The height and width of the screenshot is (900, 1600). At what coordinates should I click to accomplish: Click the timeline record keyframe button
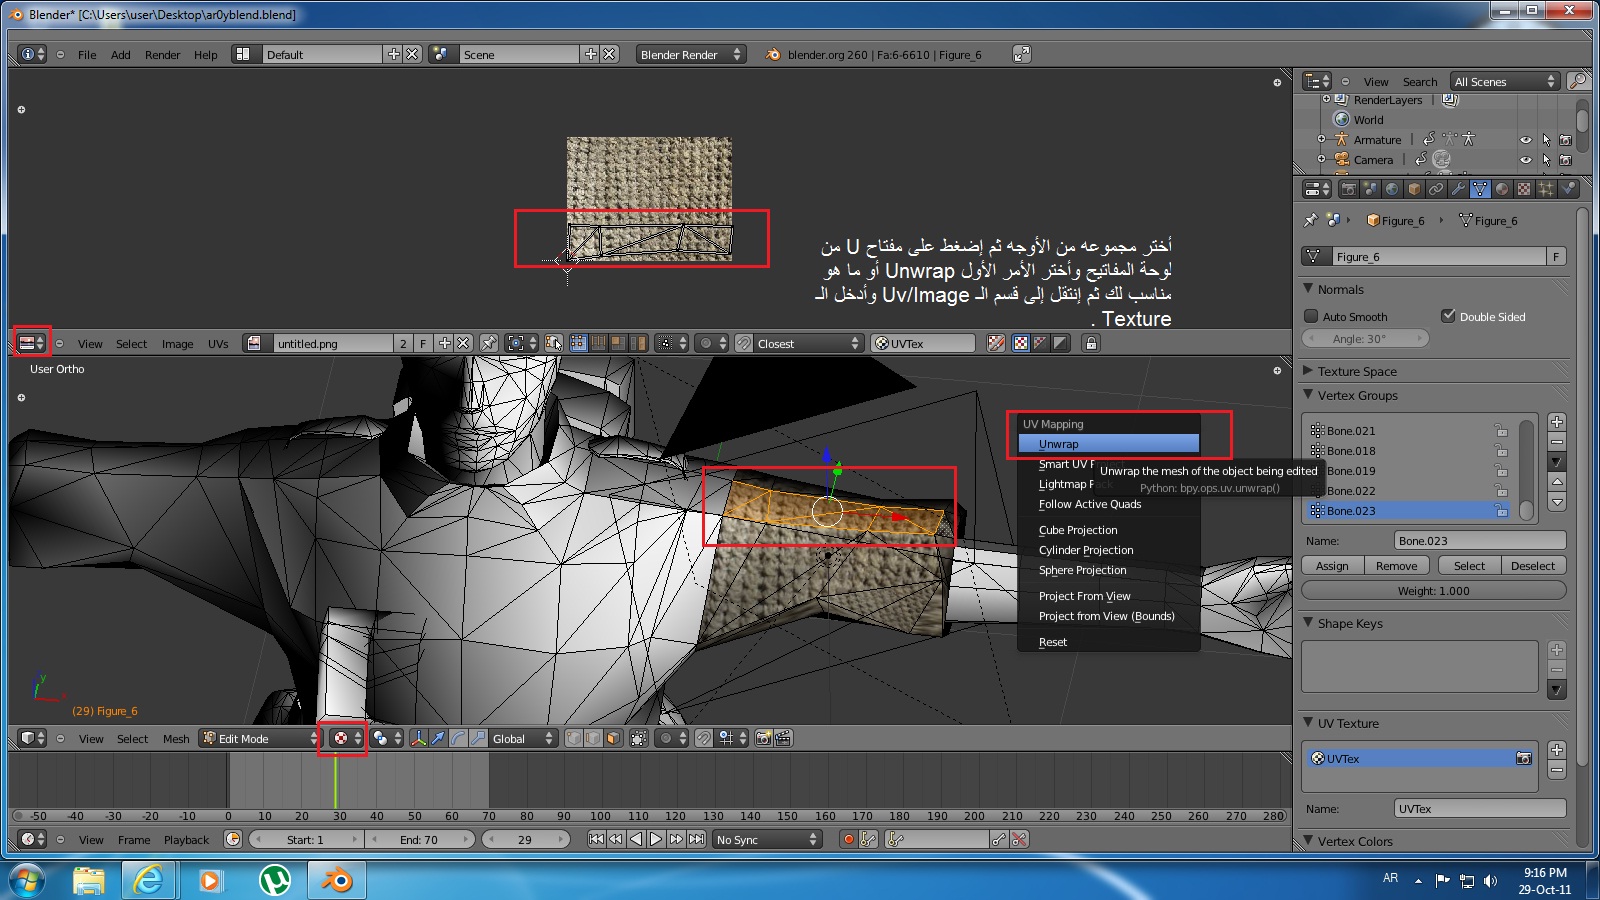pos(848,839)
